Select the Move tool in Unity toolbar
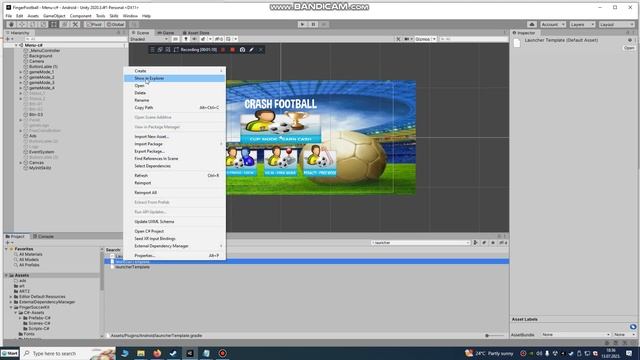 tap(22, 24)
